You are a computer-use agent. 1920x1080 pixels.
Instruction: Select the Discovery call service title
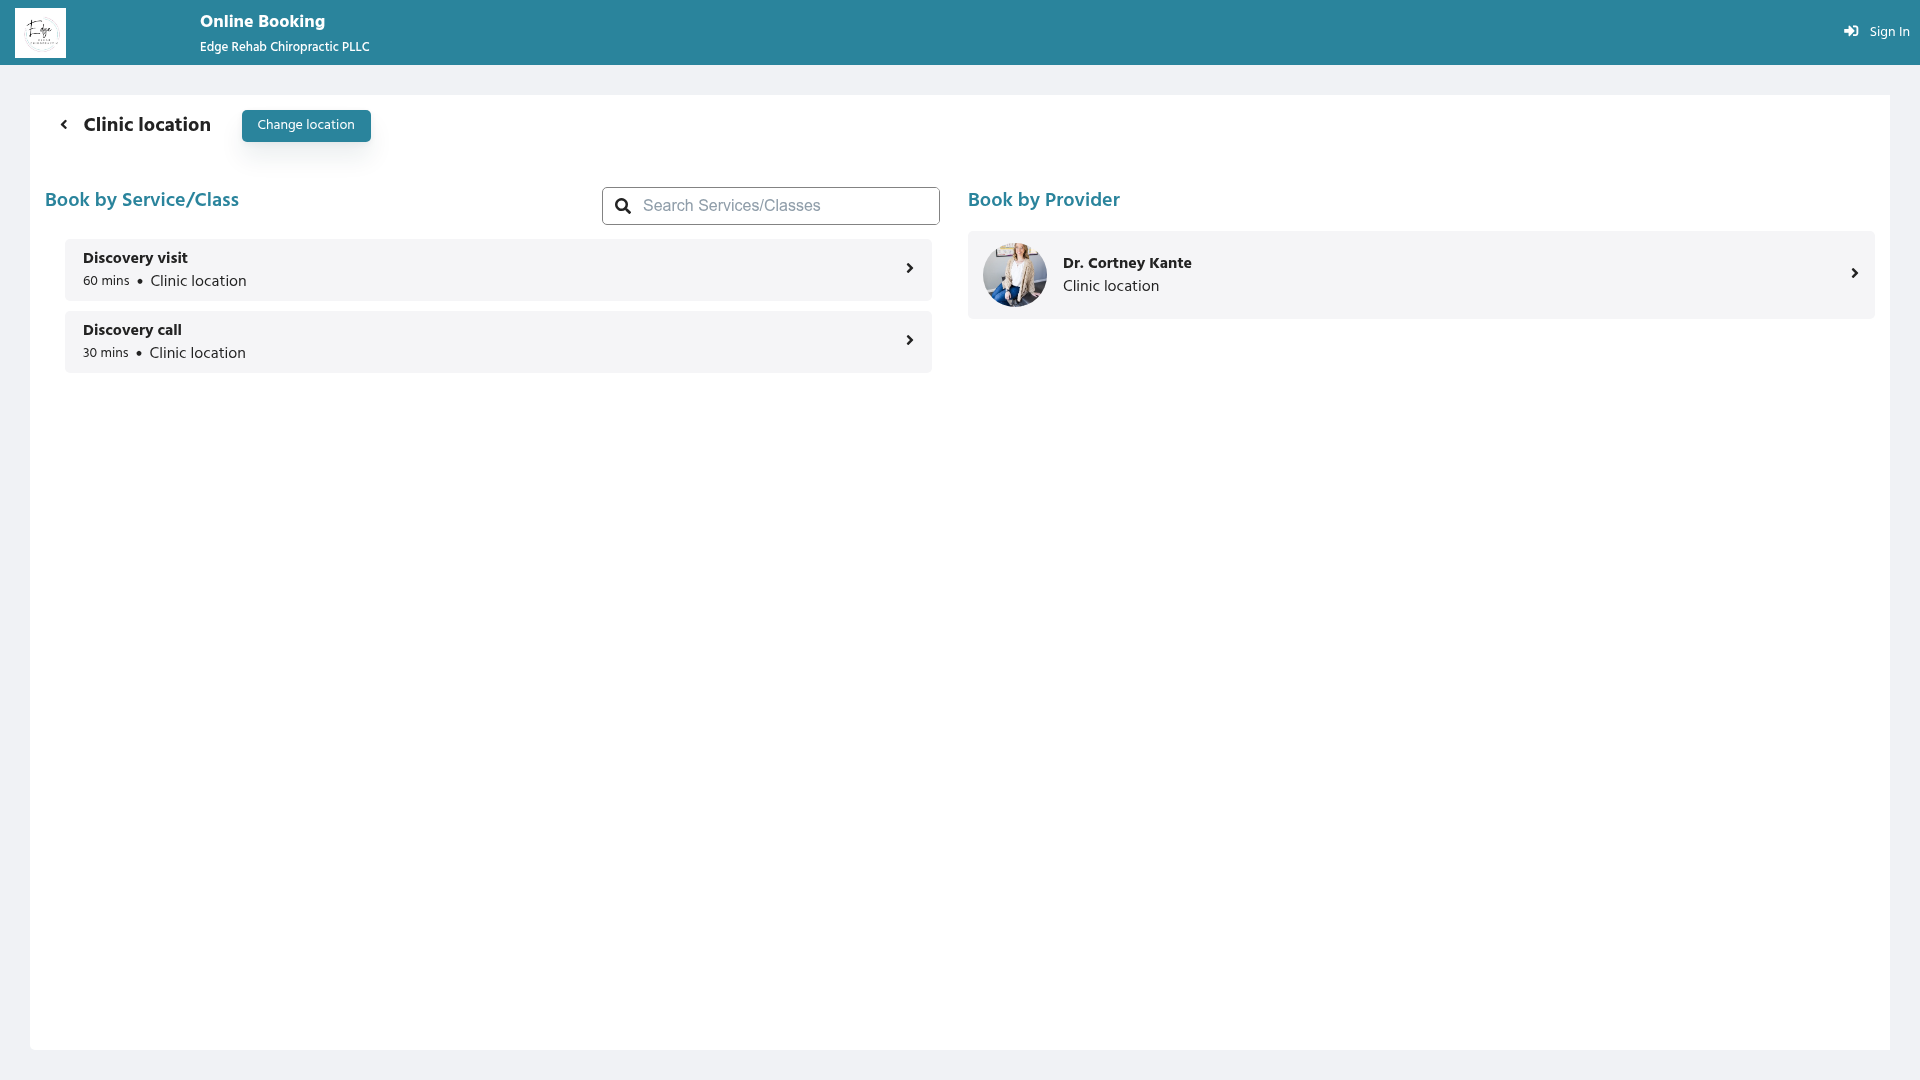(132, 330)
